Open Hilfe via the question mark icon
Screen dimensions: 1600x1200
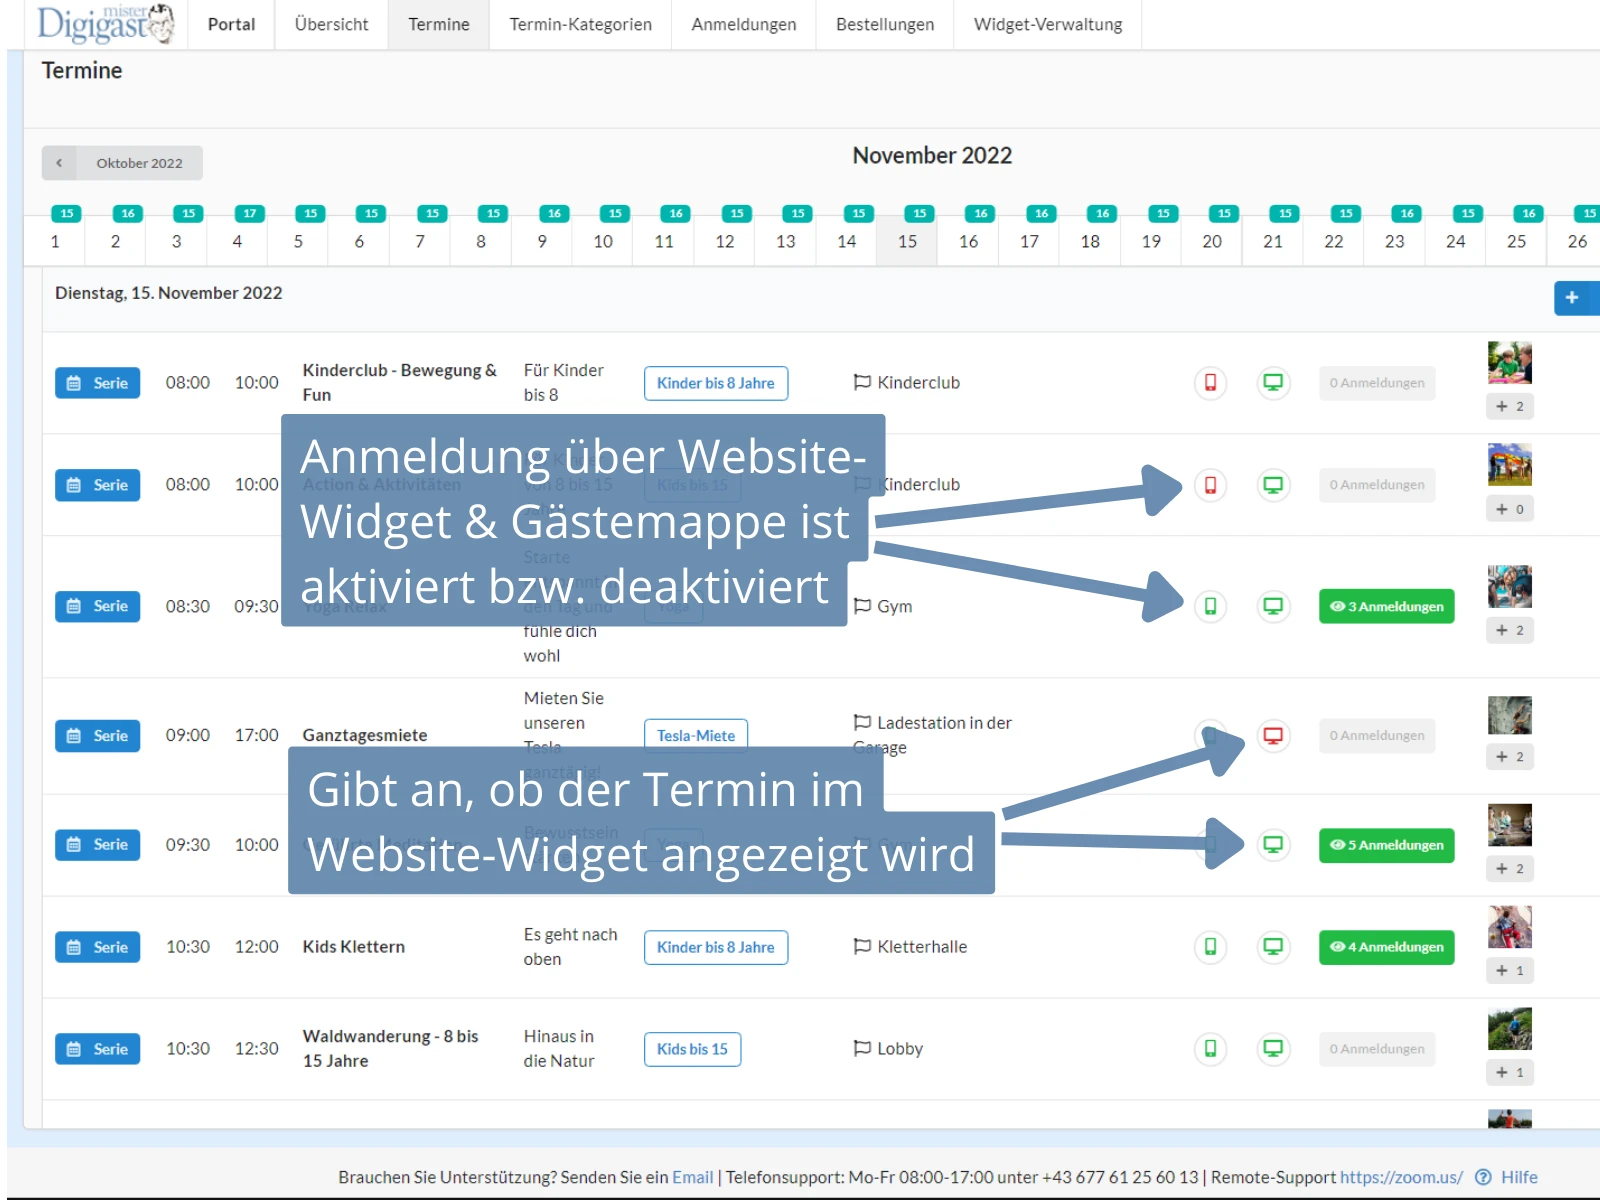pos(1483,1177)
